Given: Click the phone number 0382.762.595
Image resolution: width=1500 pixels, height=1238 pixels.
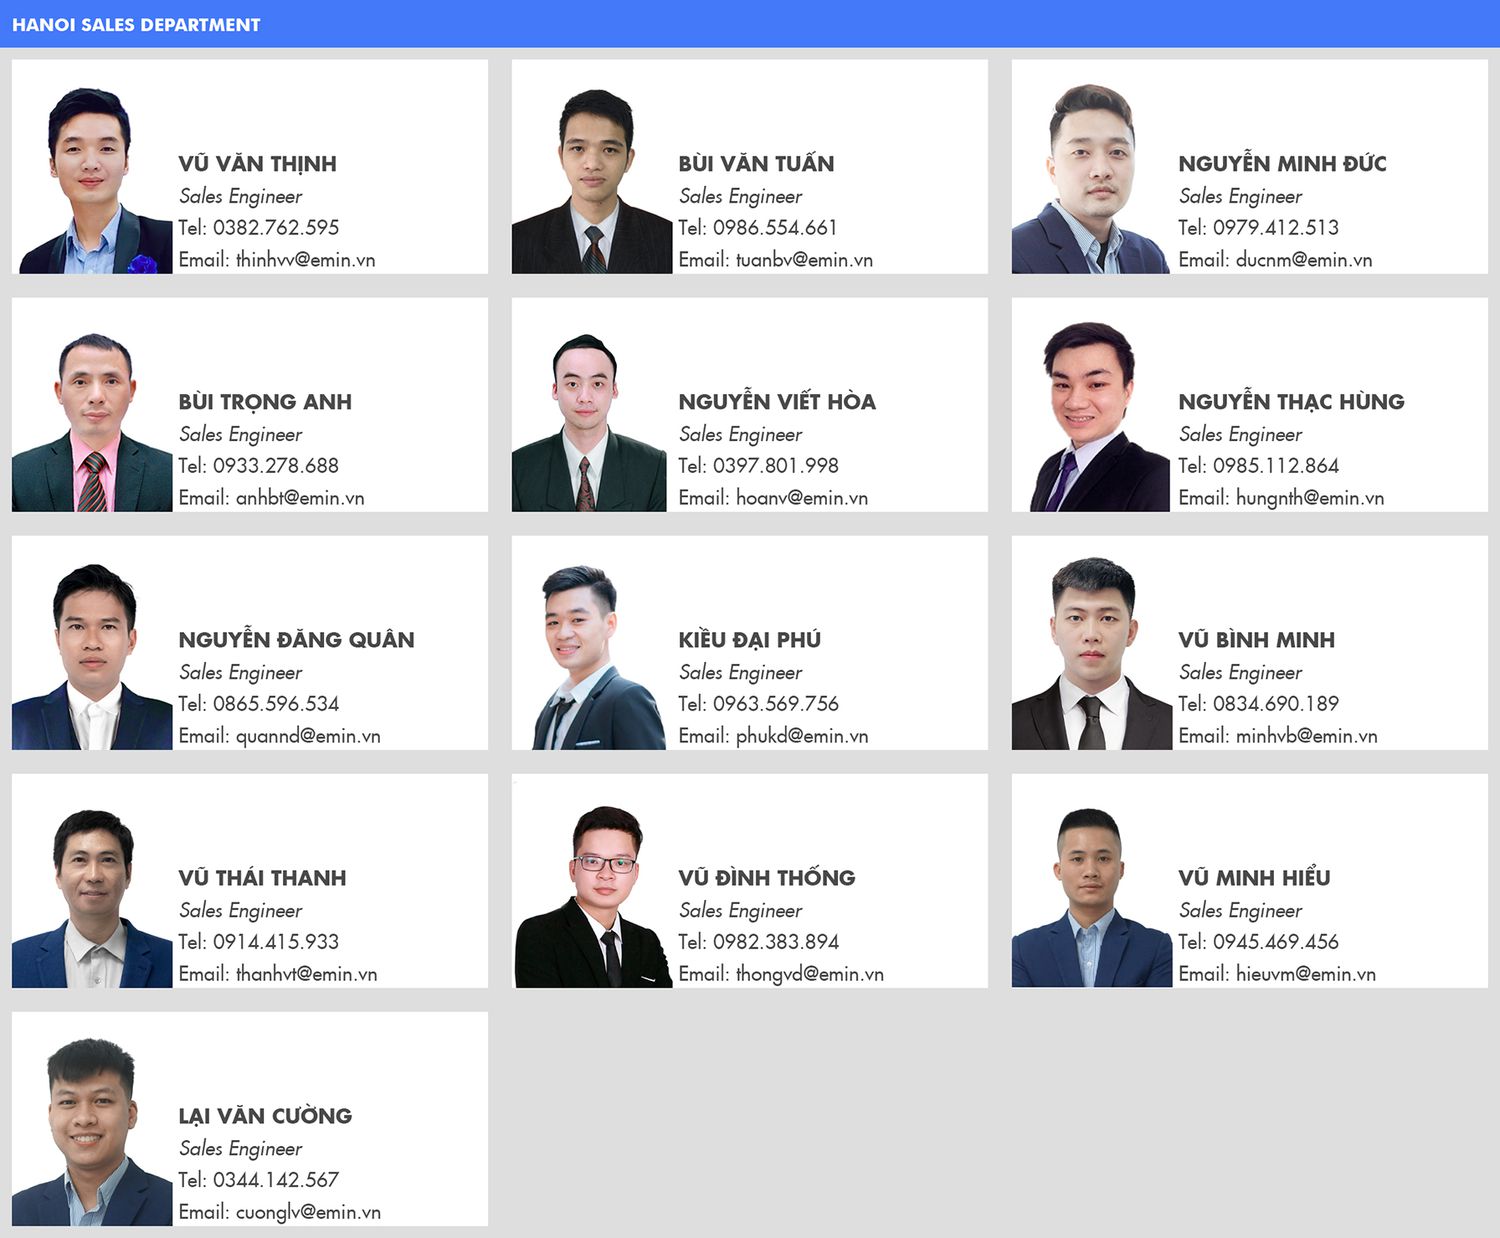Looking at the screenshot, I should pos(276,228).
